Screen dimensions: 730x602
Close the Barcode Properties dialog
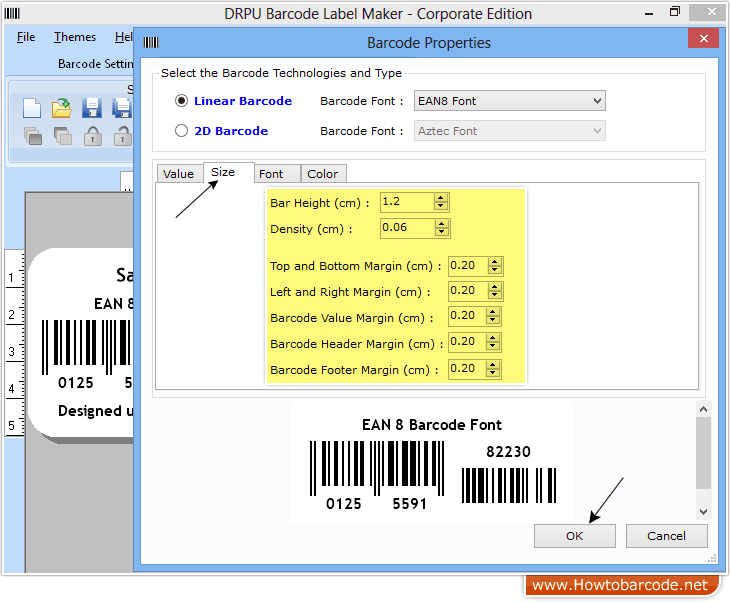pyautogui.click(x=703, y=38)
